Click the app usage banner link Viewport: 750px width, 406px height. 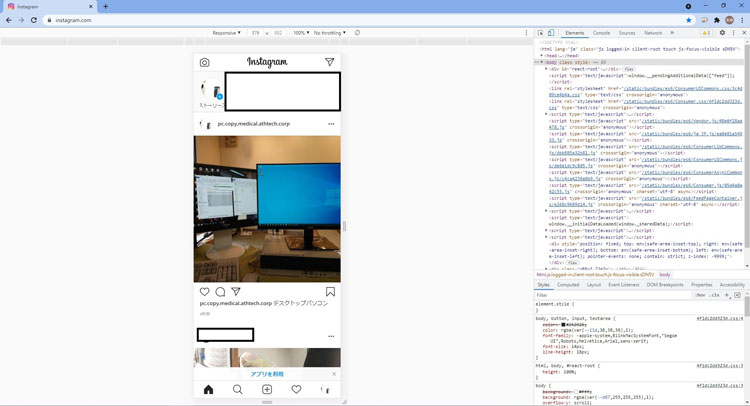point(267,374)
